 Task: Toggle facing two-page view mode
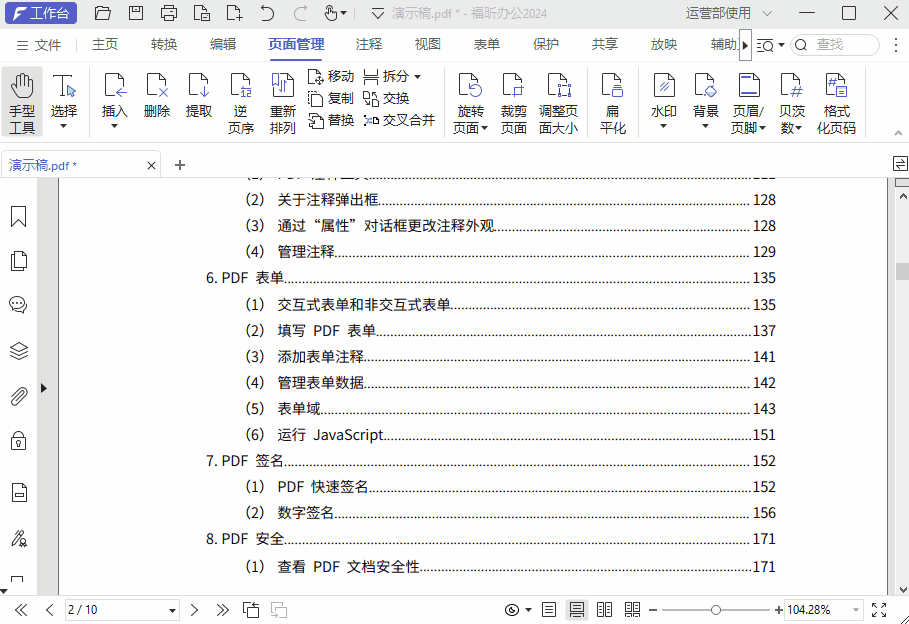[604, 610]
